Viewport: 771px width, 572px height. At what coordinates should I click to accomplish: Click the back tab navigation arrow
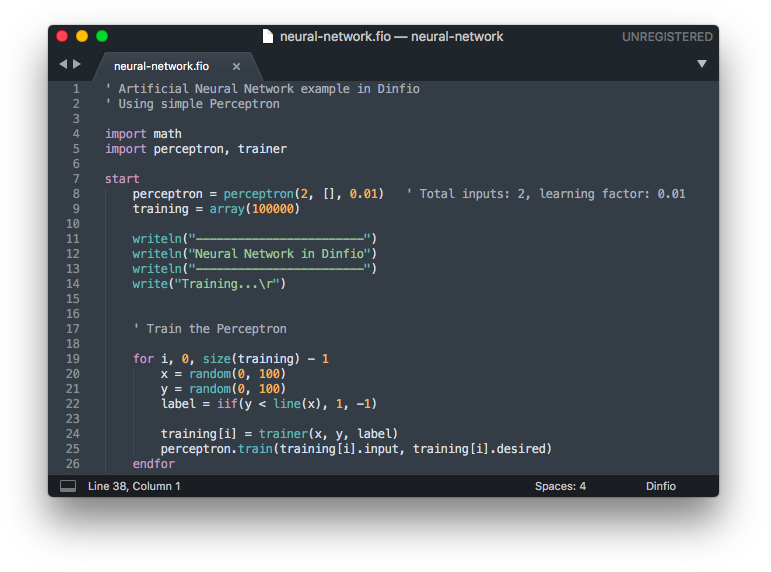point(63,64)
